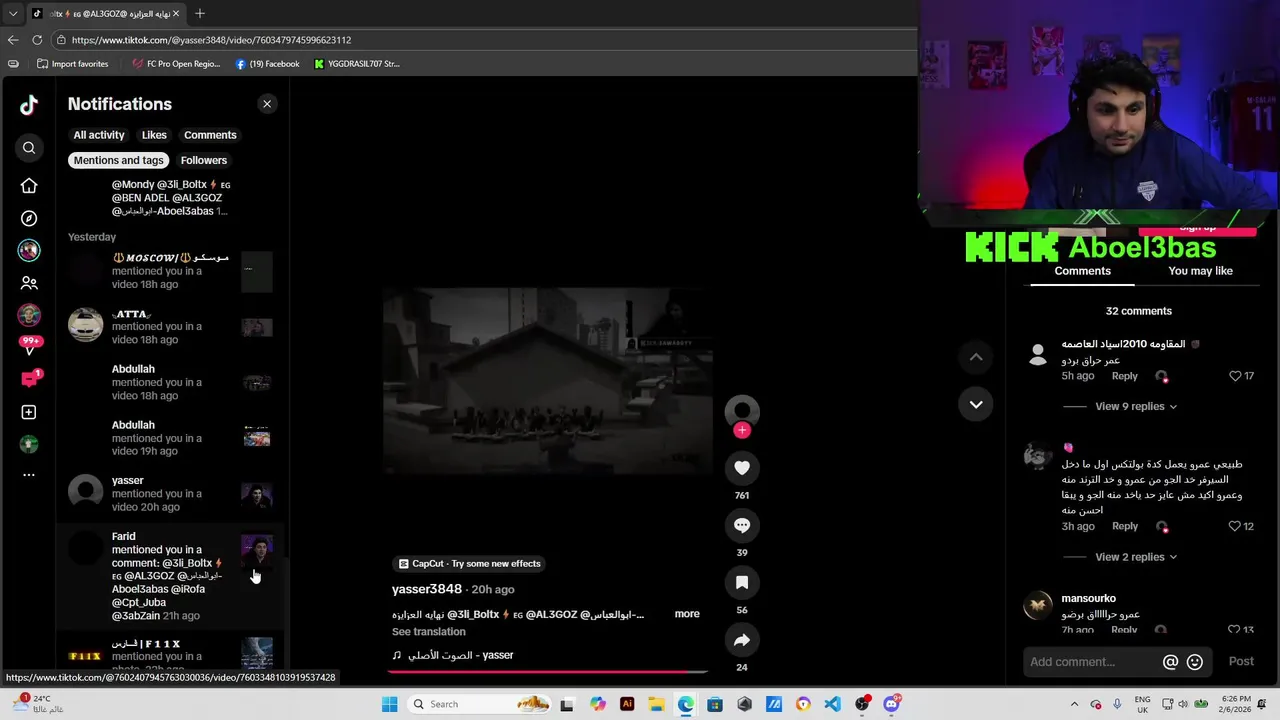Like the comment with 12 likes
Screen dimensions: 1280x720
1235,526
